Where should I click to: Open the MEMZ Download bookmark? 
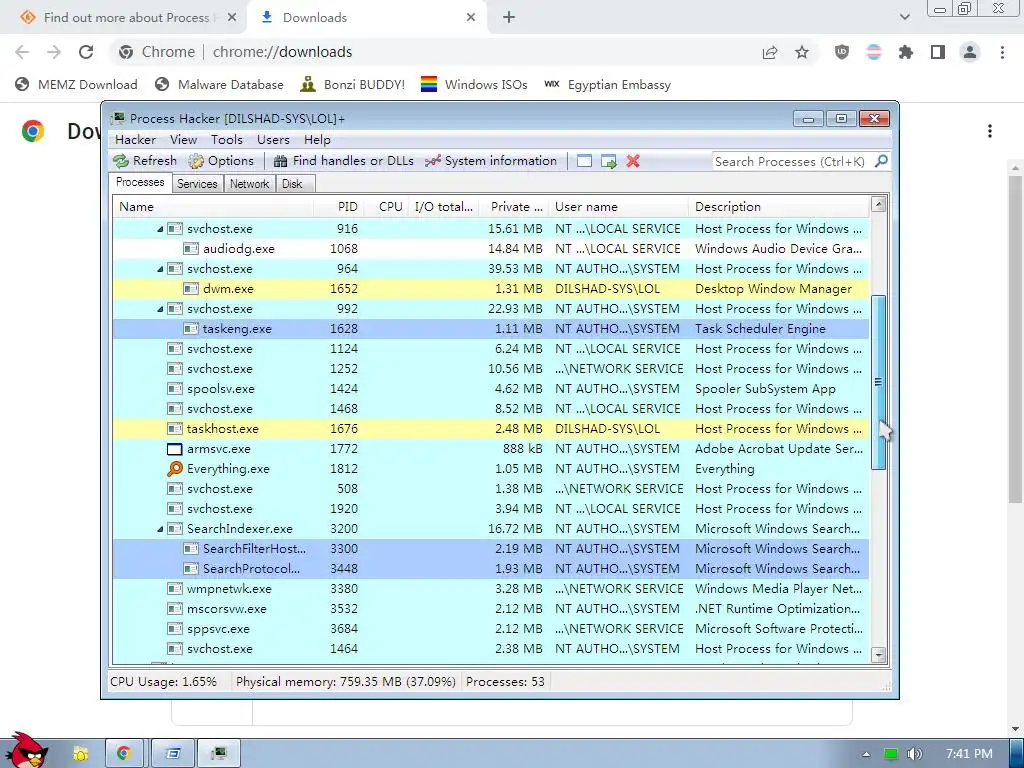[76, 85]
